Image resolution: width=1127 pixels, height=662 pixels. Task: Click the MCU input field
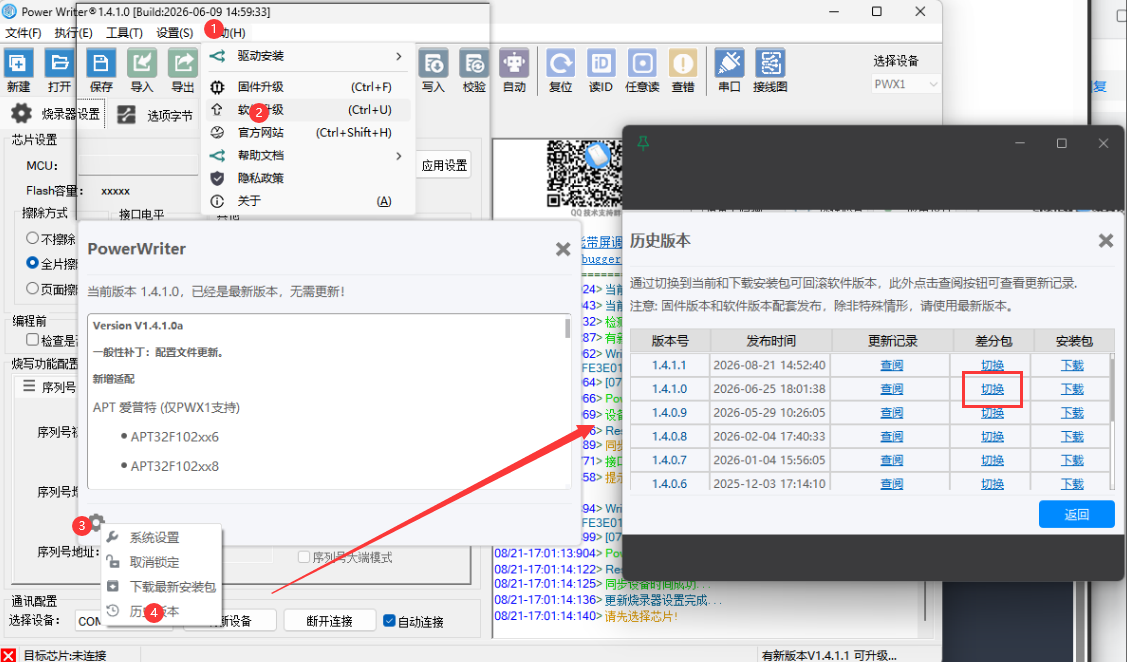pos(138,165)
